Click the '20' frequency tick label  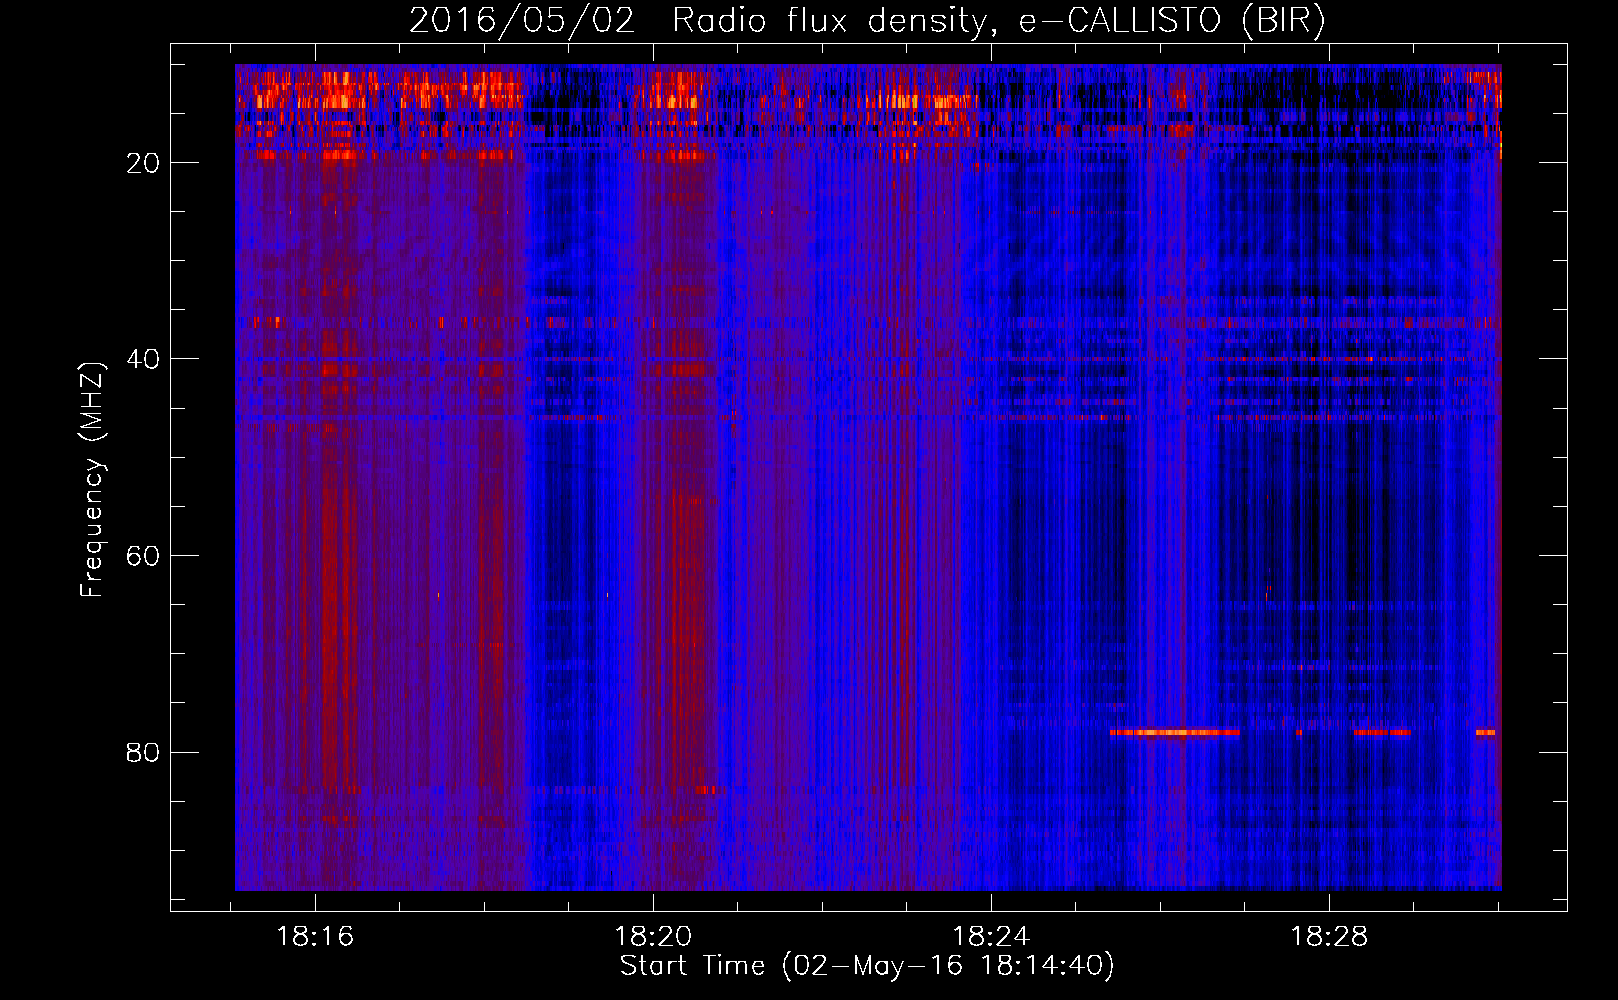[x=144, y=163]
